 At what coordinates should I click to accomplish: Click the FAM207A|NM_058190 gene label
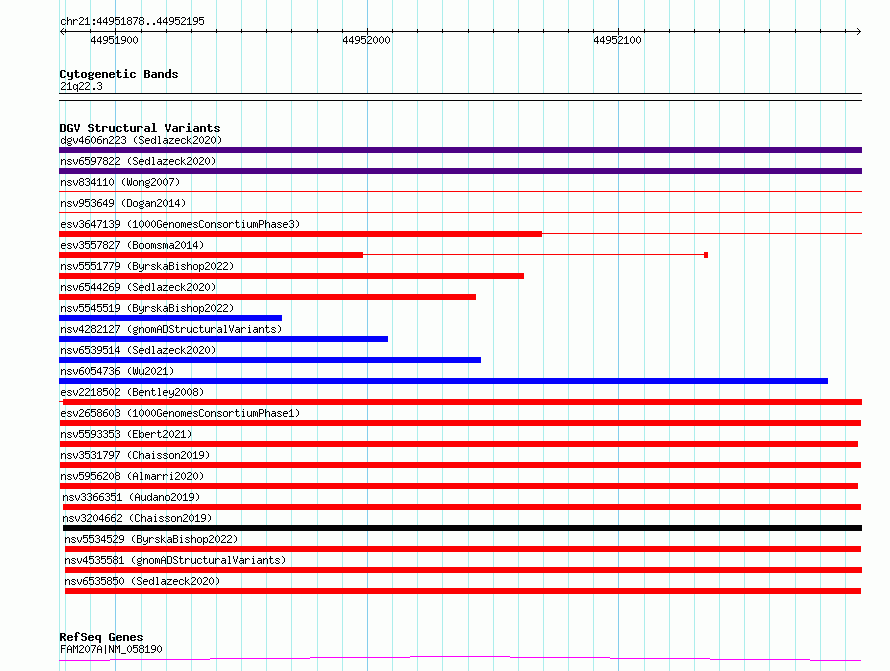tap(111, 649)
